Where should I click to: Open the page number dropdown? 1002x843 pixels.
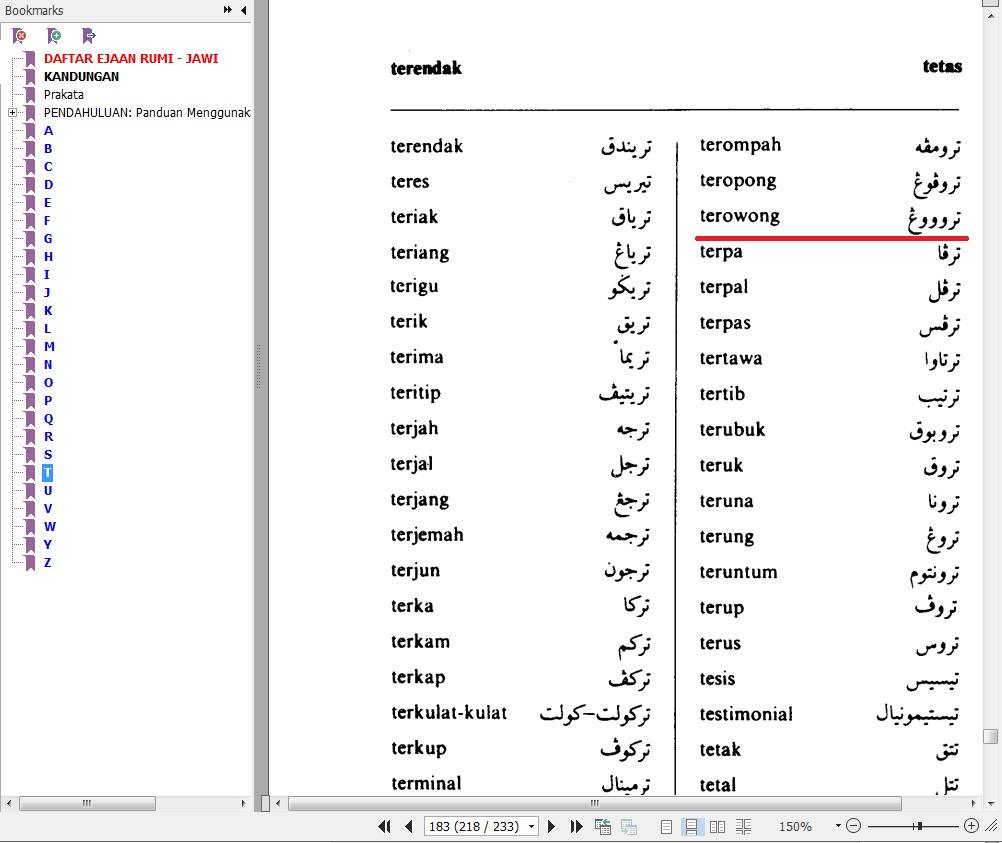[x=531, y=826]
